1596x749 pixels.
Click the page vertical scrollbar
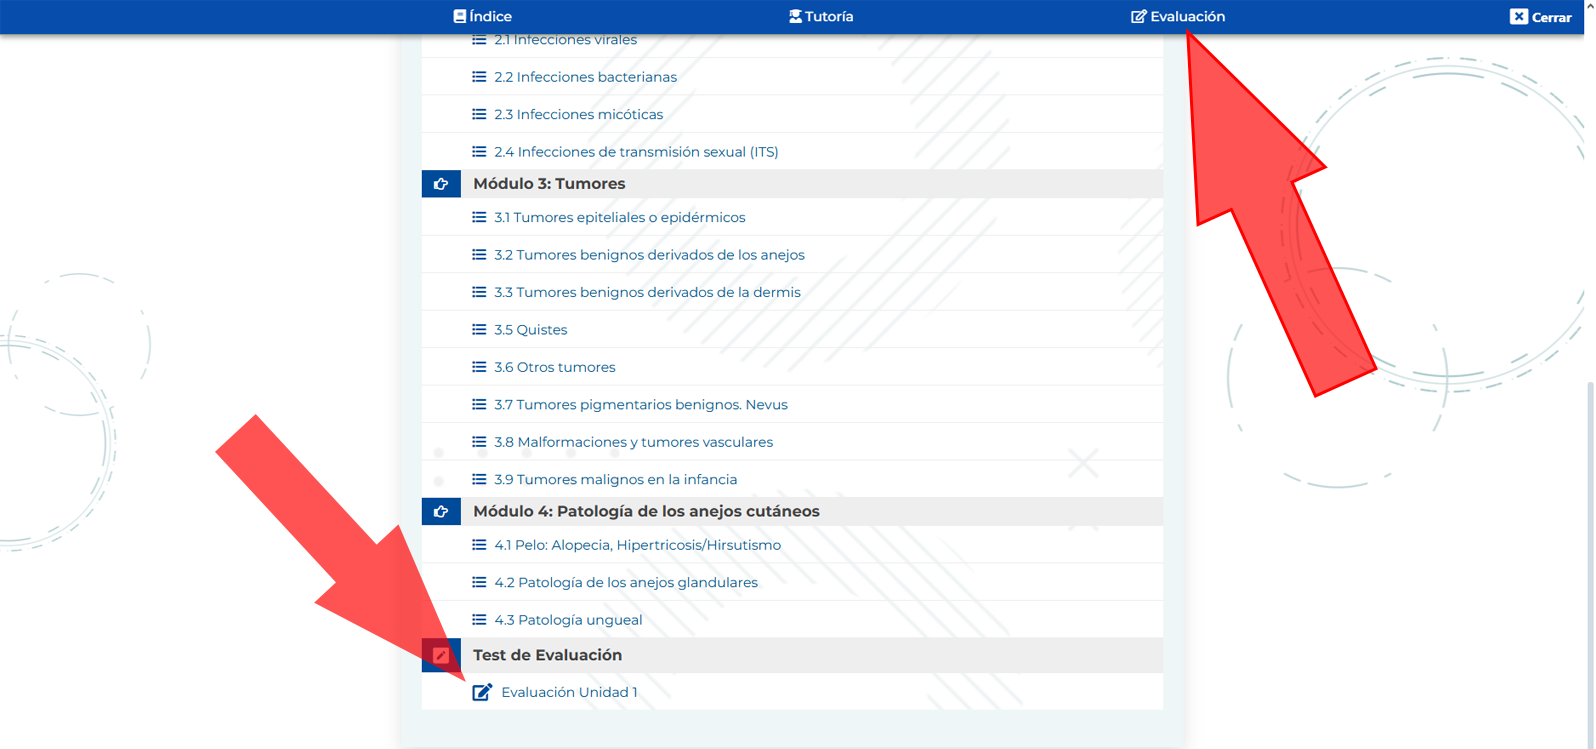pos(1590,560)
